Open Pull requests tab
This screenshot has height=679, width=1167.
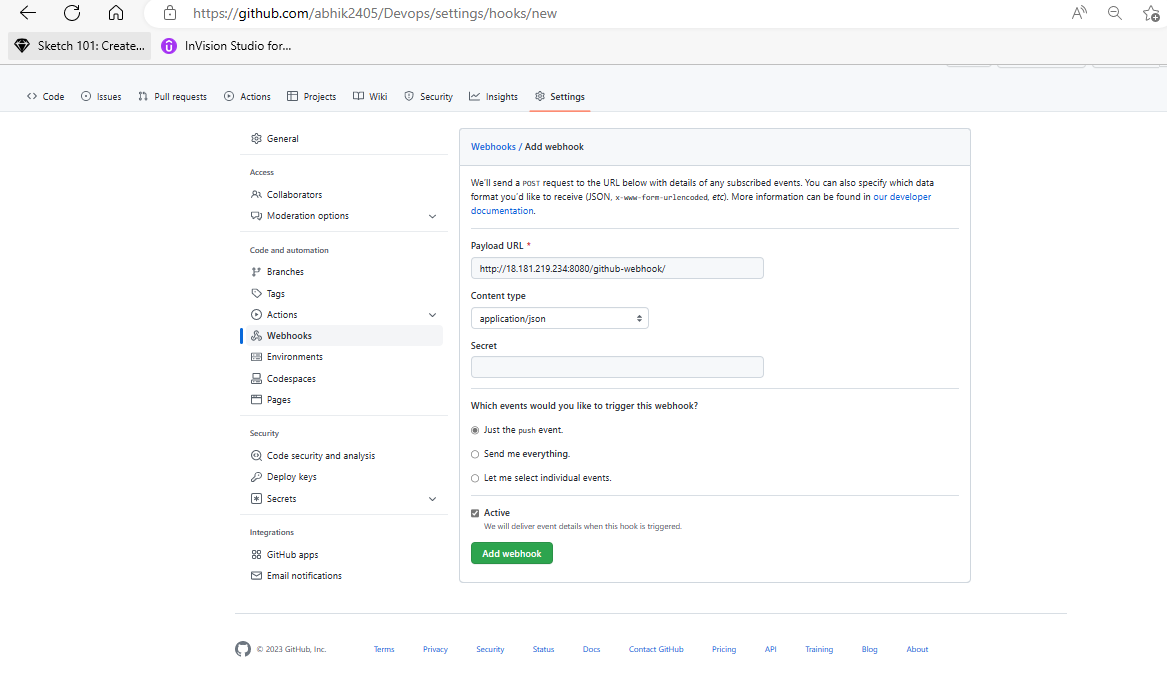(x=172, y=97)
